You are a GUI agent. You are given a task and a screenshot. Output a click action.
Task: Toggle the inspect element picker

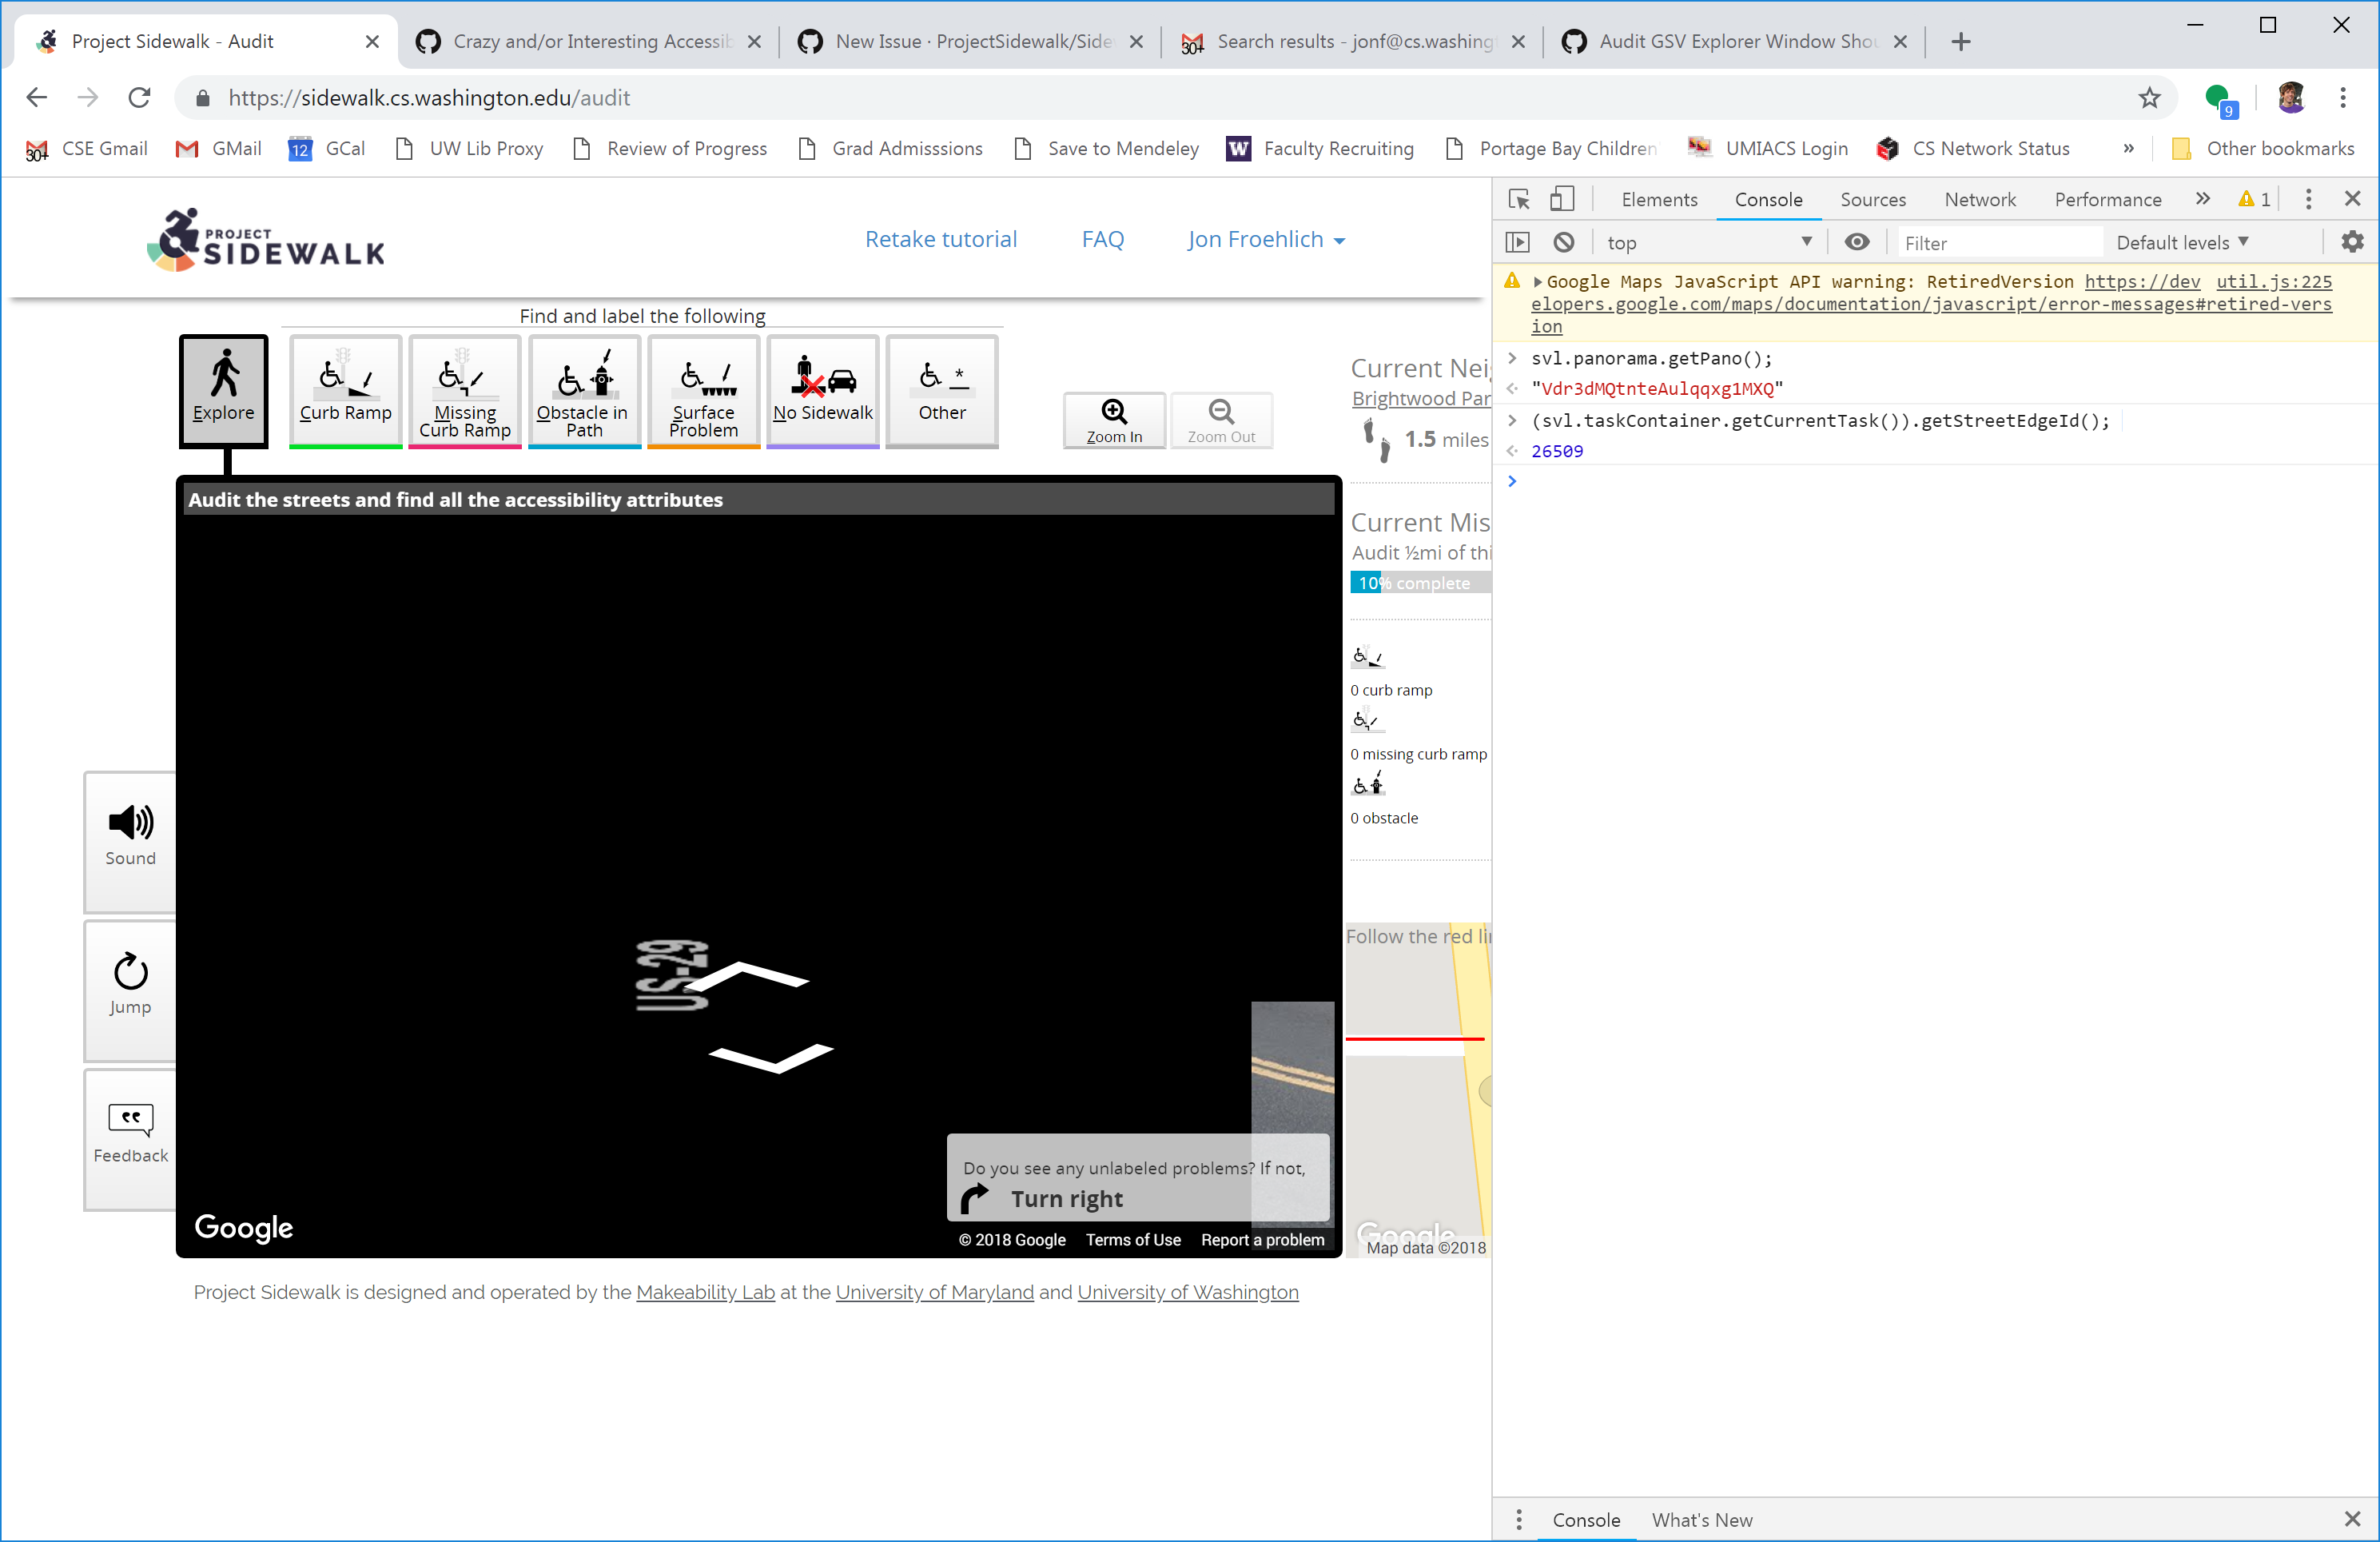click(1518, 199)
